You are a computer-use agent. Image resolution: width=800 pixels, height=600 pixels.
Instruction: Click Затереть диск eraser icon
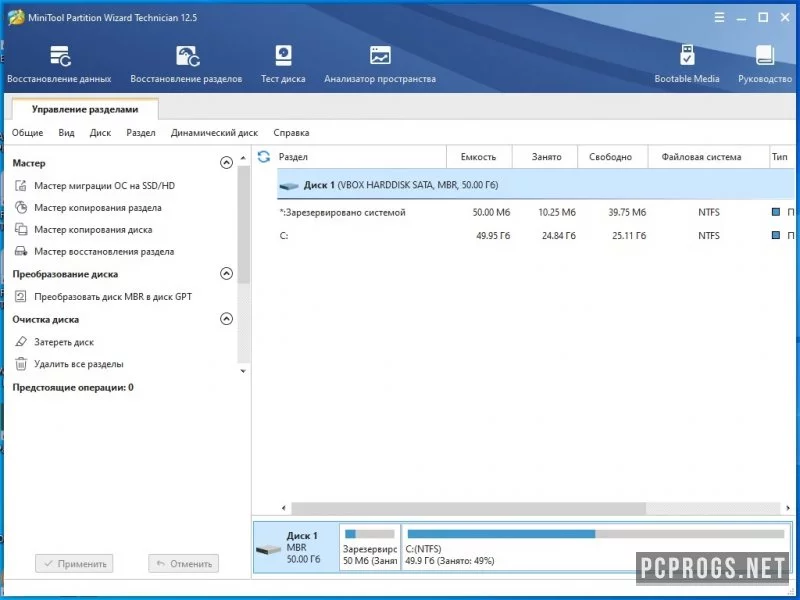pos(20,342)
